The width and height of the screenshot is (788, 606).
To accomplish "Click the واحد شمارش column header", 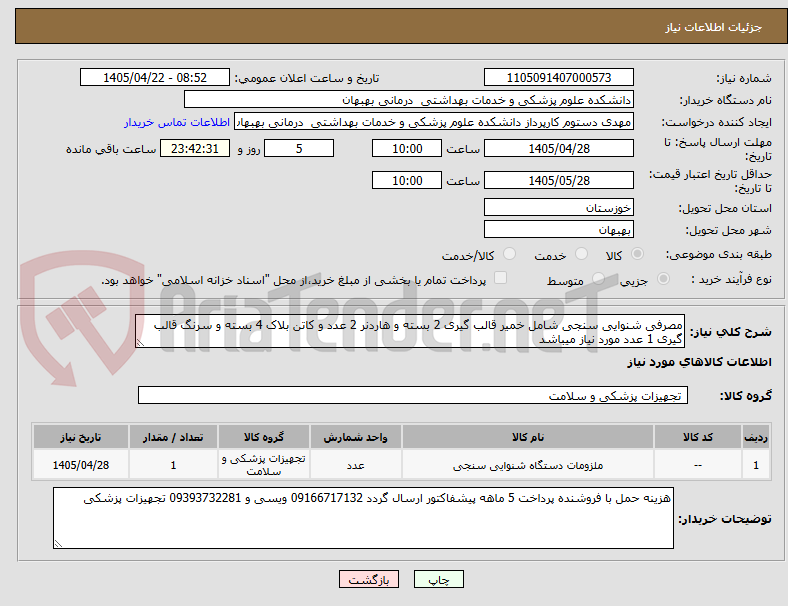I will [355, 437].
